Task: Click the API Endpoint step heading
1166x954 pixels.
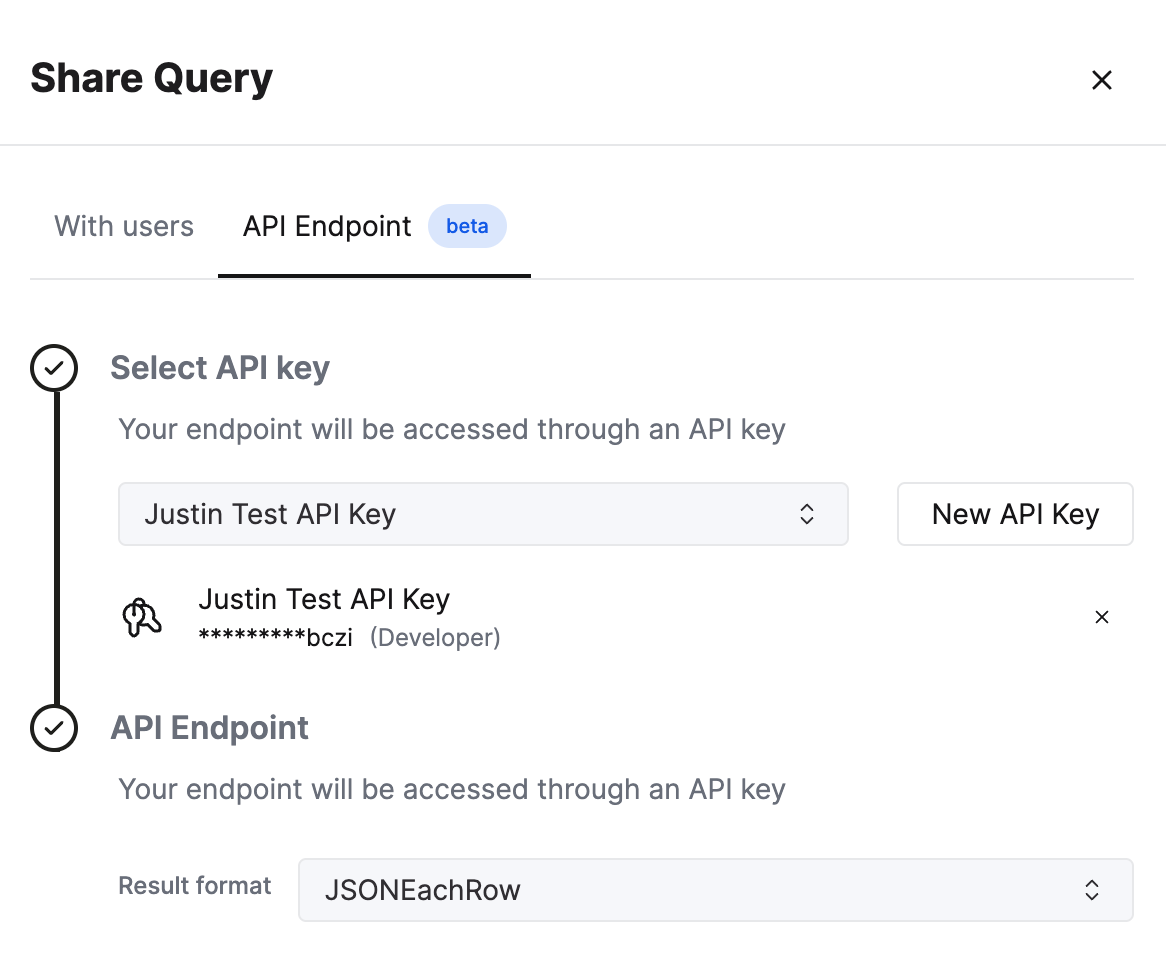Action: click(209, 728)
